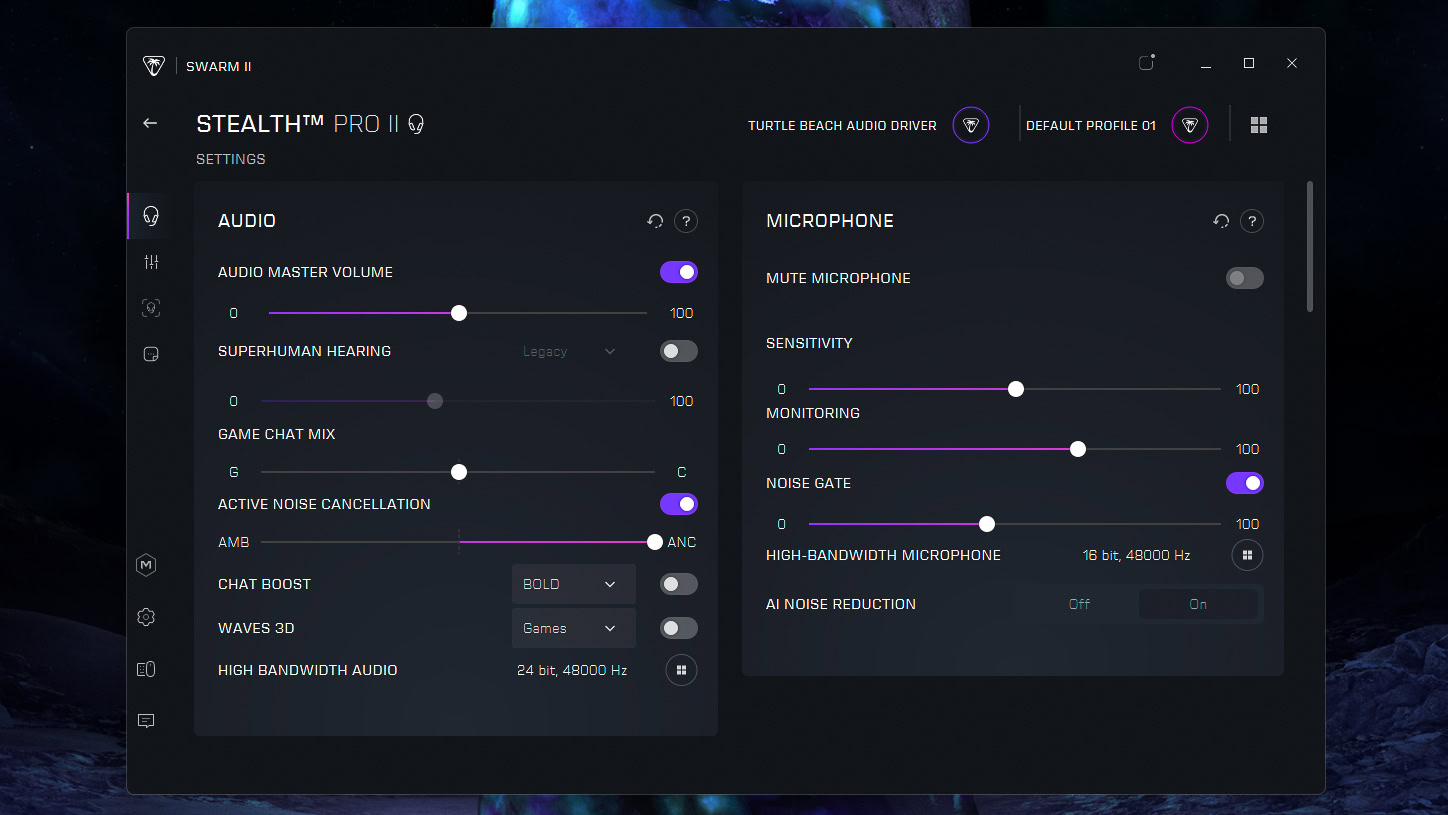This screenshot has width=1448, height=815.
Task: Open app settings gear icon
Action: [x=146, y=617]
